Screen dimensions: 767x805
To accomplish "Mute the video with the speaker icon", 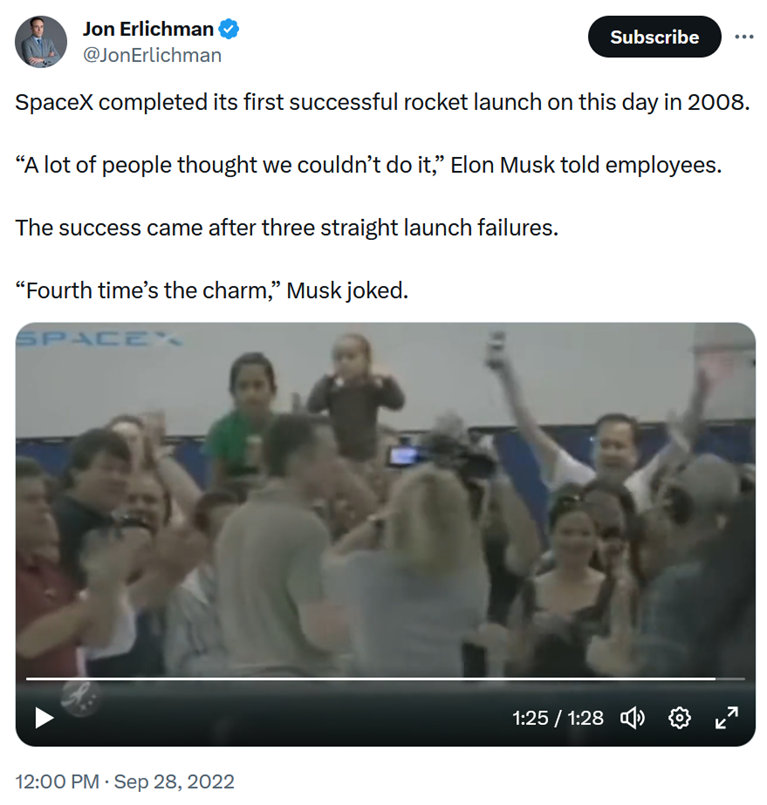I will click(633, 717).
